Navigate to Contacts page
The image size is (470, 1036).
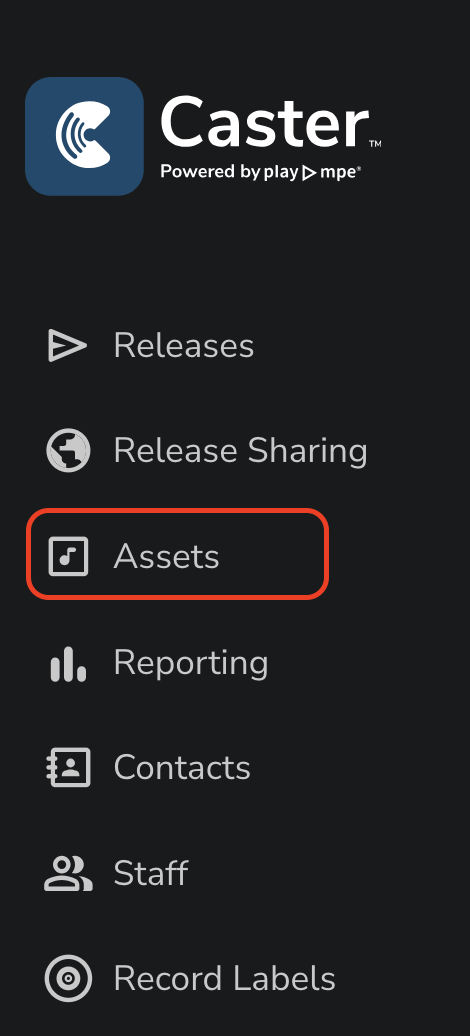182,768
